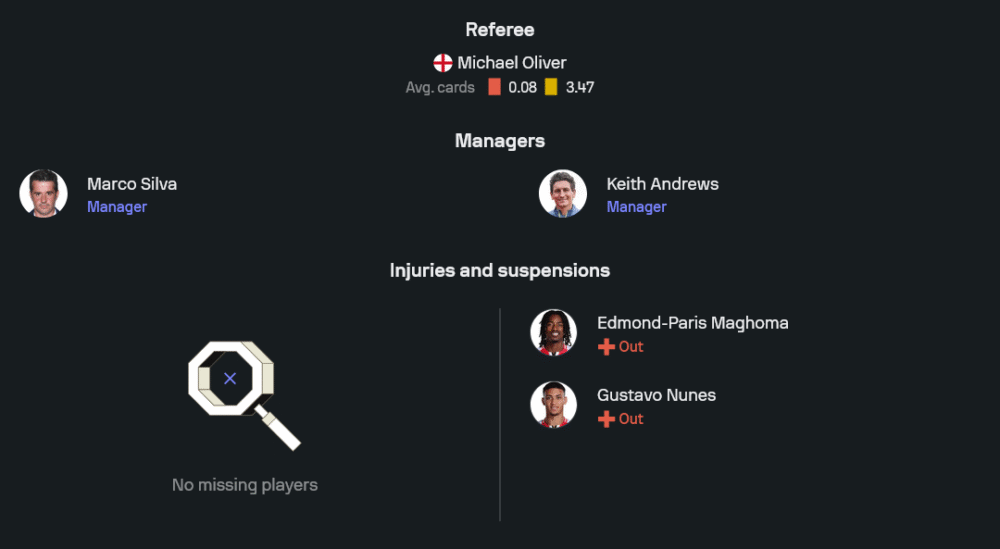
Task: Click Edmond-Paris Maghoma's player avatar
Action: pyautogui.click(x=554, y=333)
